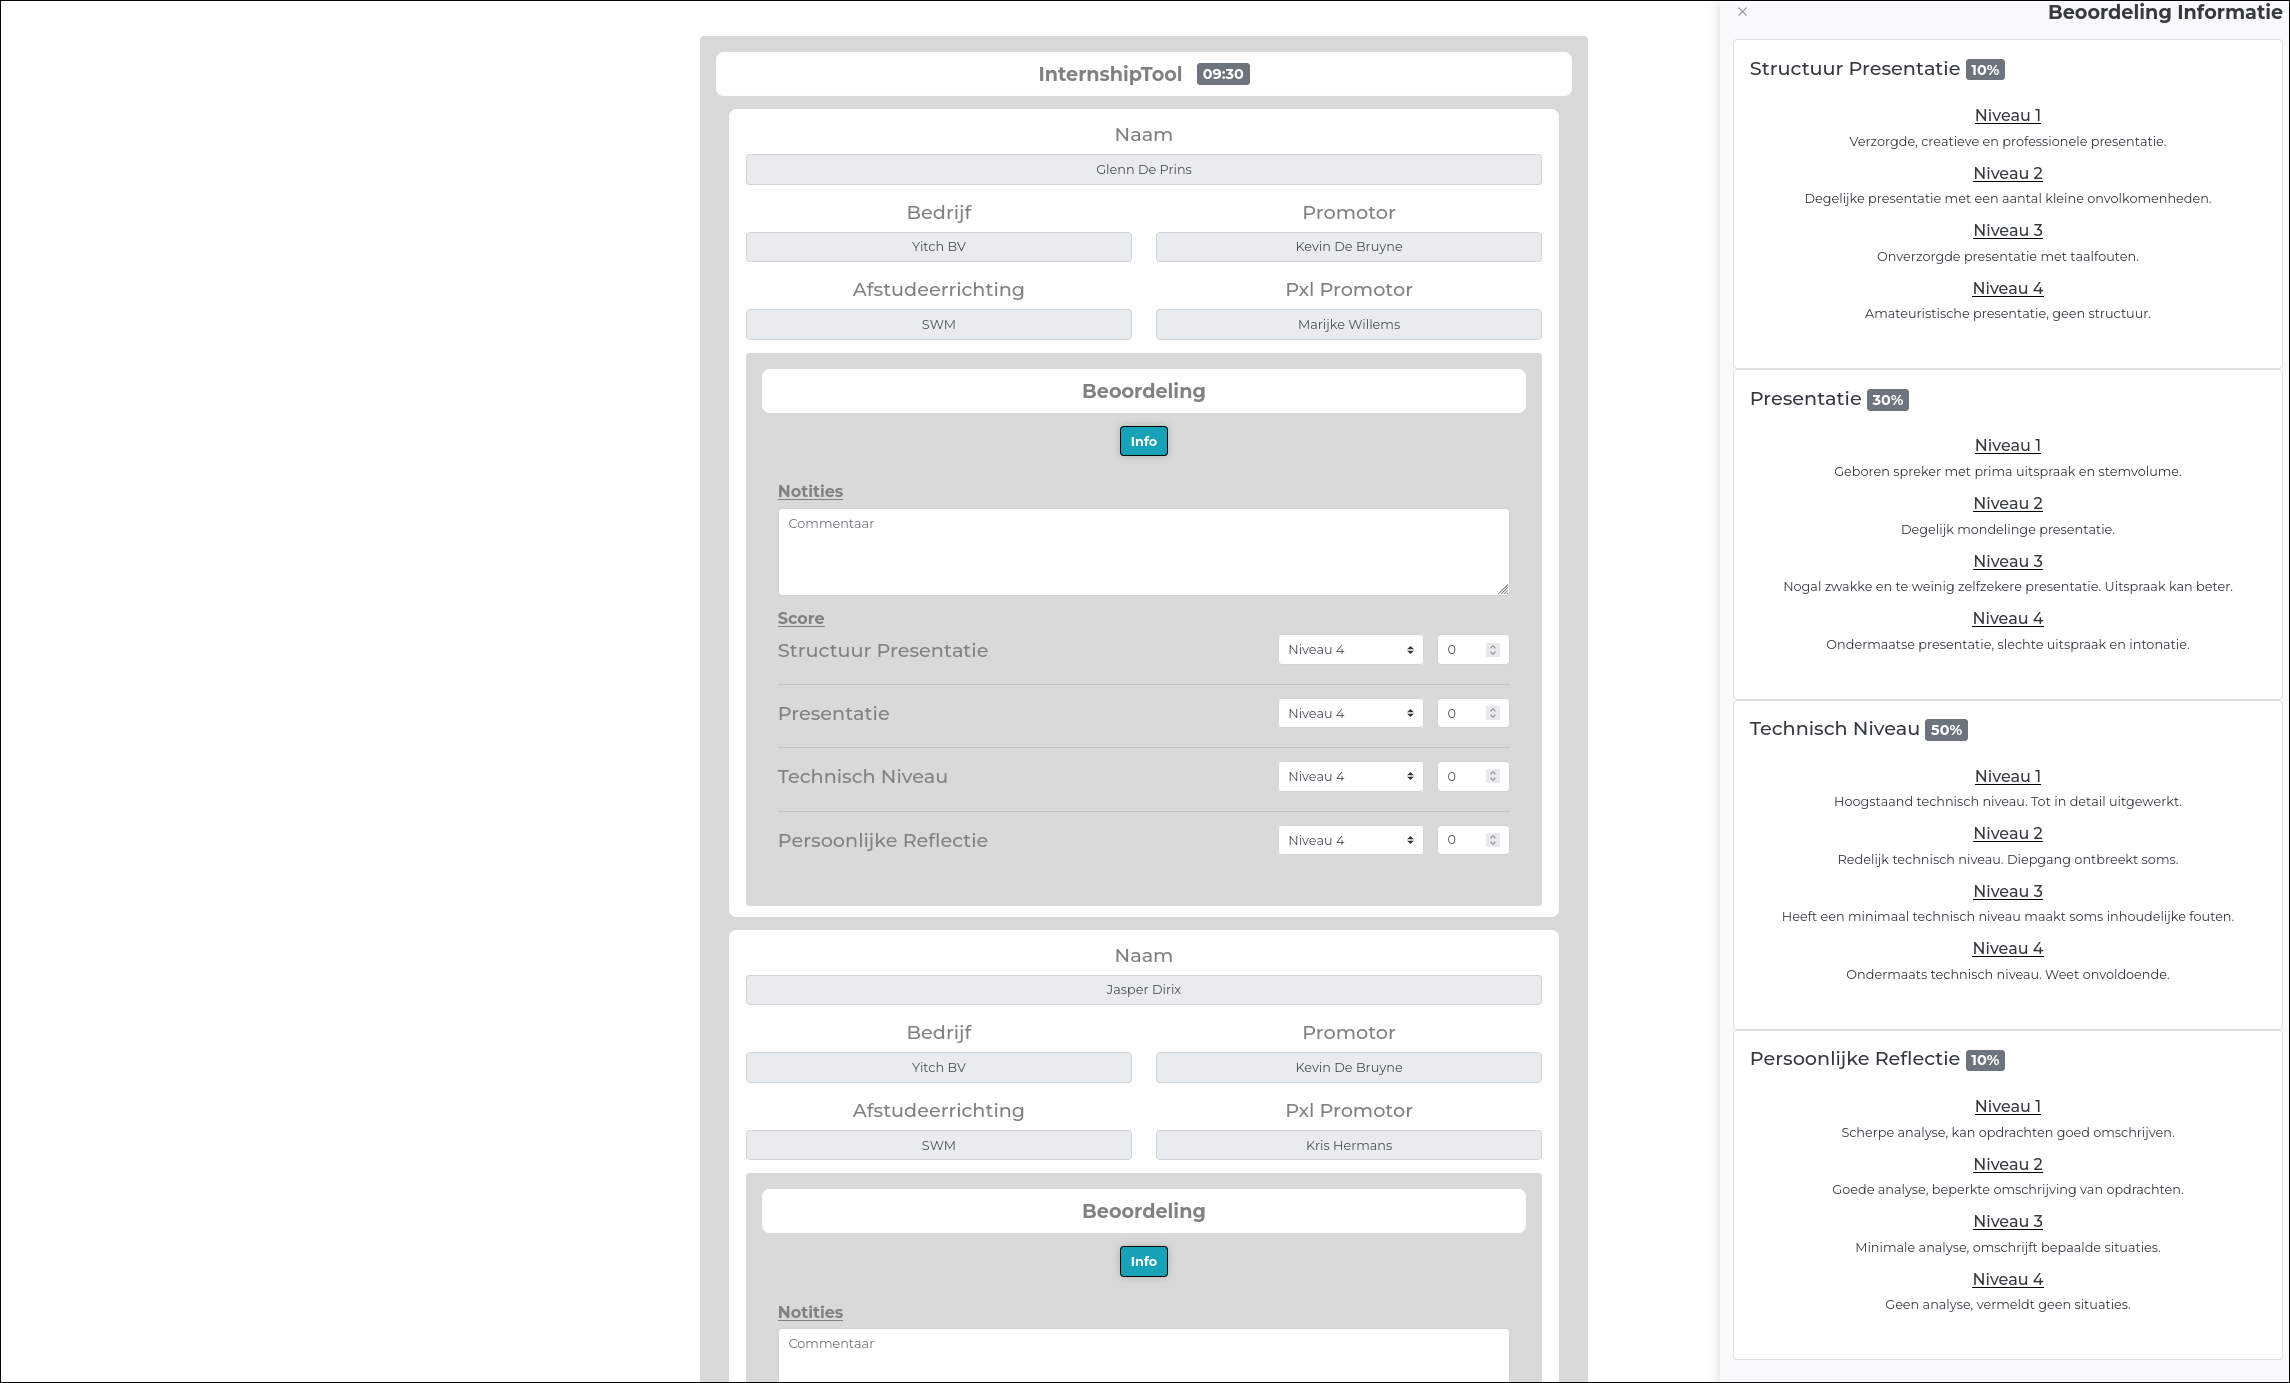Click Info button under Jasper Dirix

click(x=1143, y=1261)
